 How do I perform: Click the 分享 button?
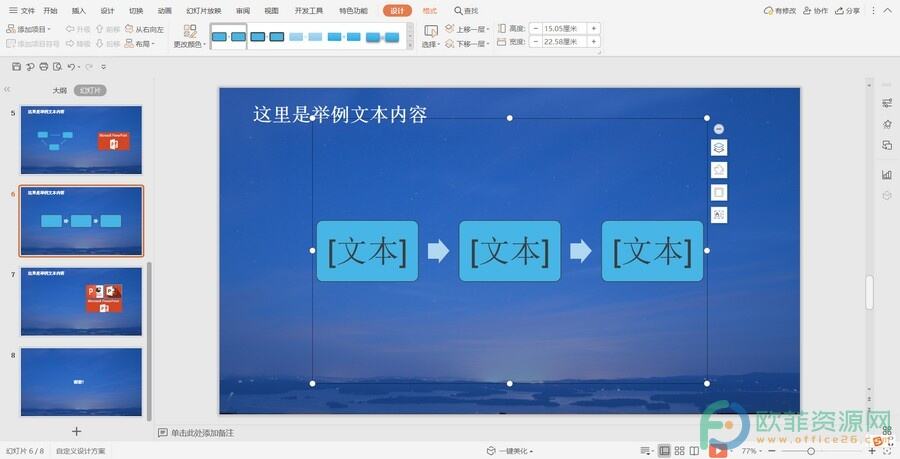coord(848,10)
